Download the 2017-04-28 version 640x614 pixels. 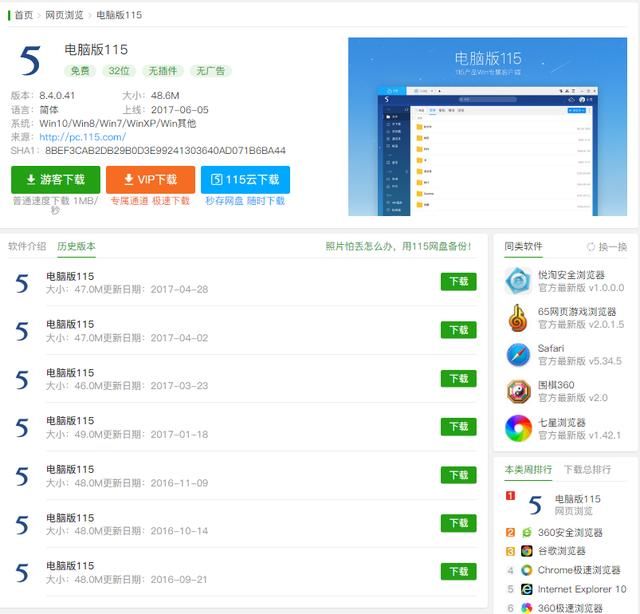458,282
